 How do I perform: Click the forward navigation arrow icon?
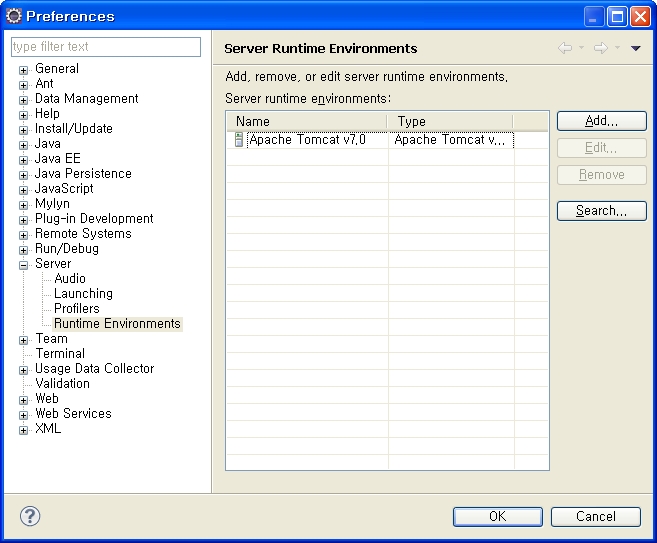(600, 48)
